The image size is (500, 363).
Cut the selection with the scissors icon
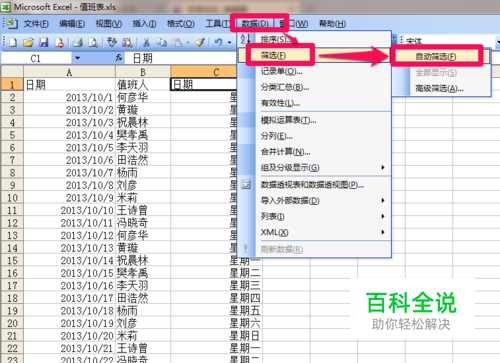coord(146,42)
